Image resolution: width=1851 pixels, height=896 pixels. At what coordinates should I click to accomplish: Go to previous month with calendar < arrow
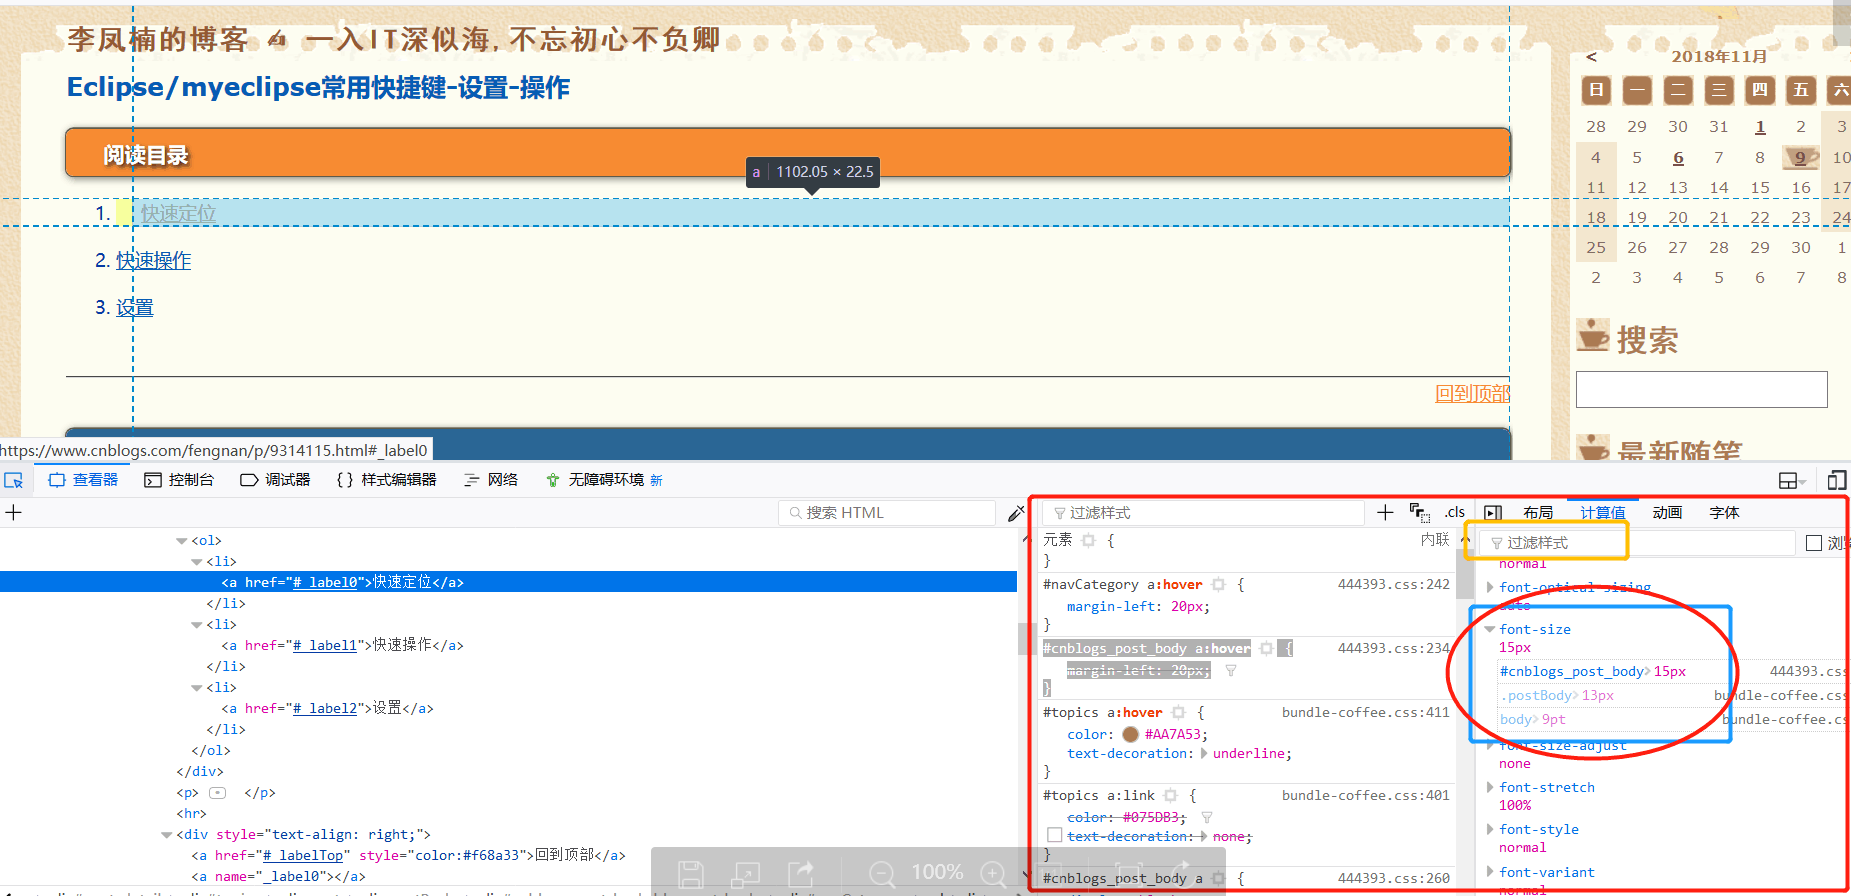(1591, 57)
